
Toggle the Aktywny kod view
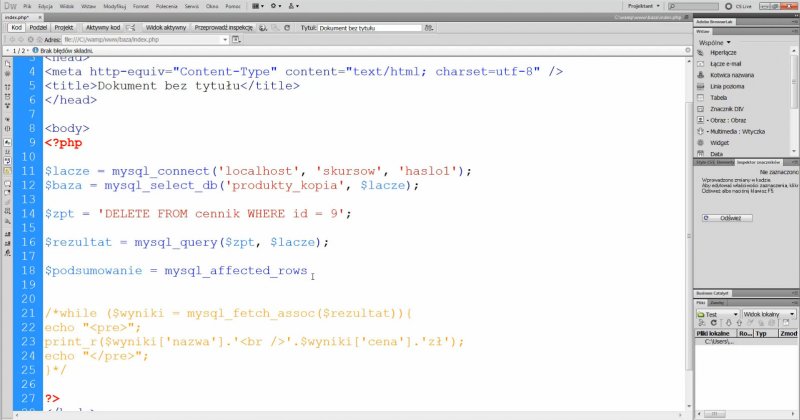pyautogui.click(x=102, y=28)
